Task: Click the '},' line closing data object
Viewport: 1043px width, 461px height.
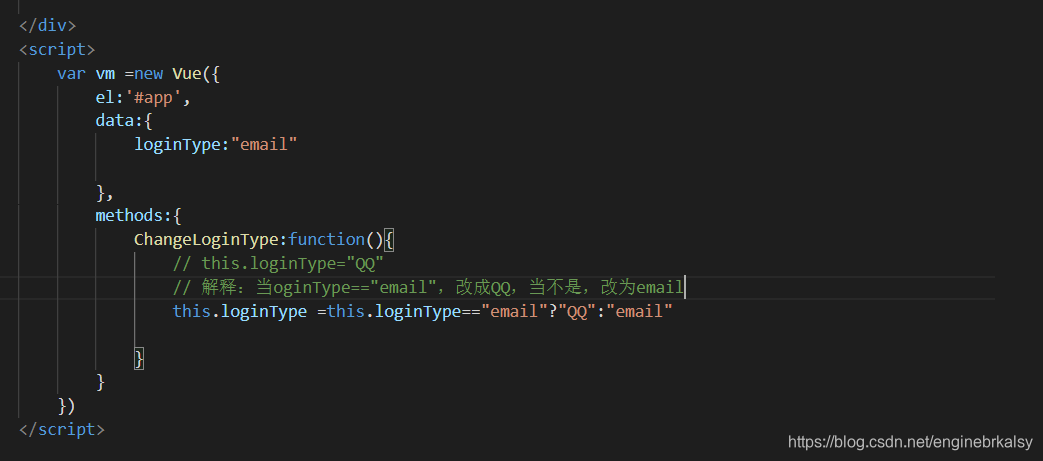Action: pyautogui.click(x=105, y=193)
